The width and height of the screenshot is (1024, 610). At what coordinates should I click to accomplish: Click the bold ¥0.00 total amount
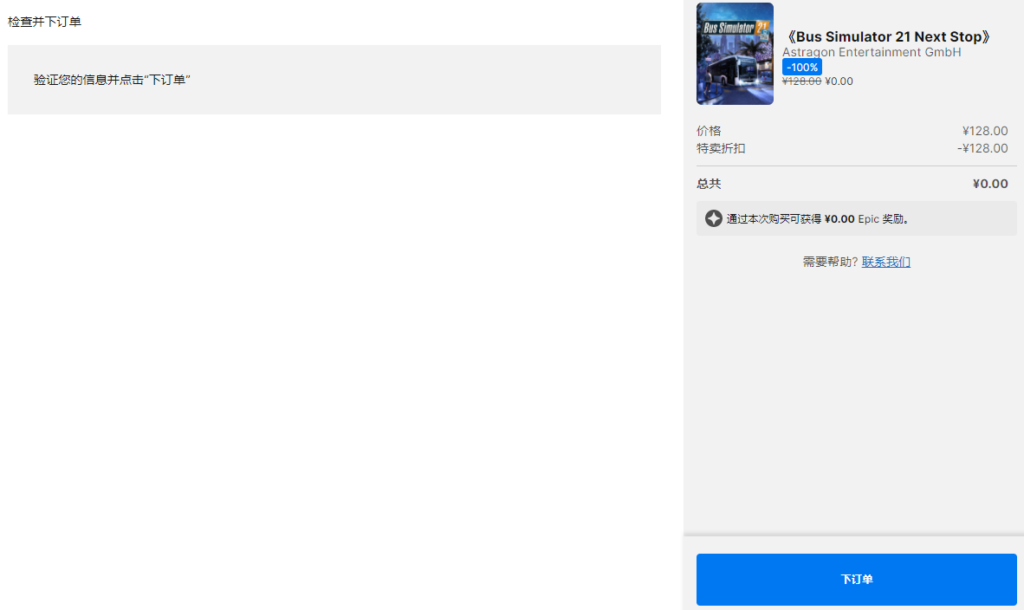click(990, 184)
